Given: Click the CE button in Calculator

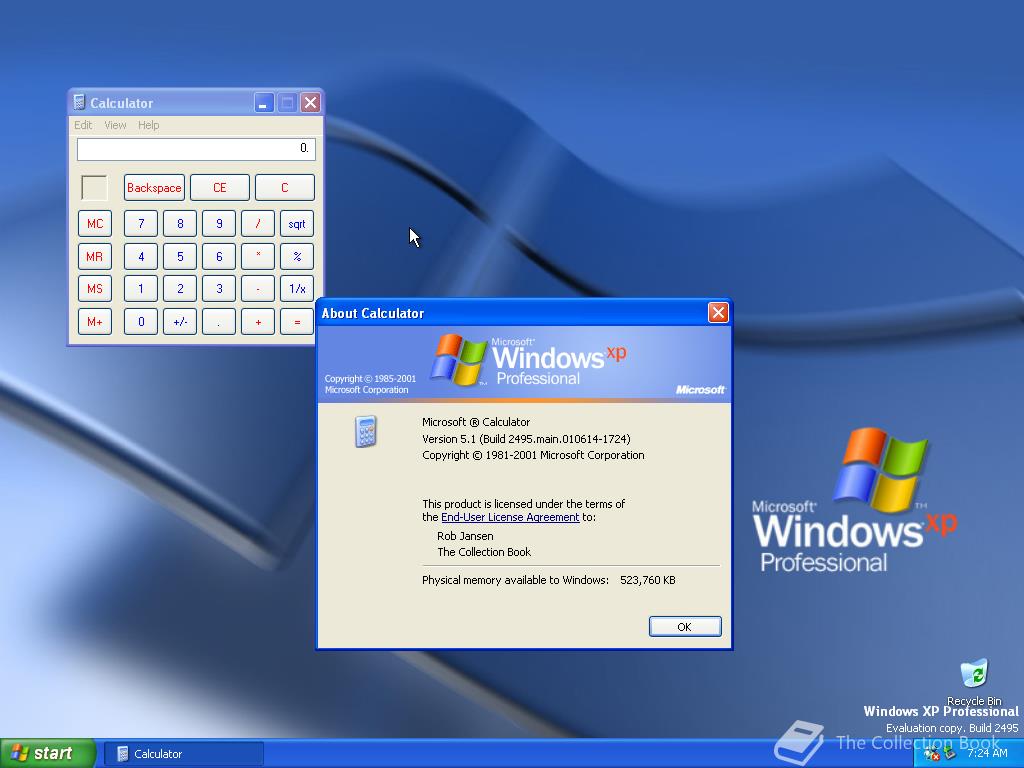Looking at the screenshot, I should click(219, 187).
